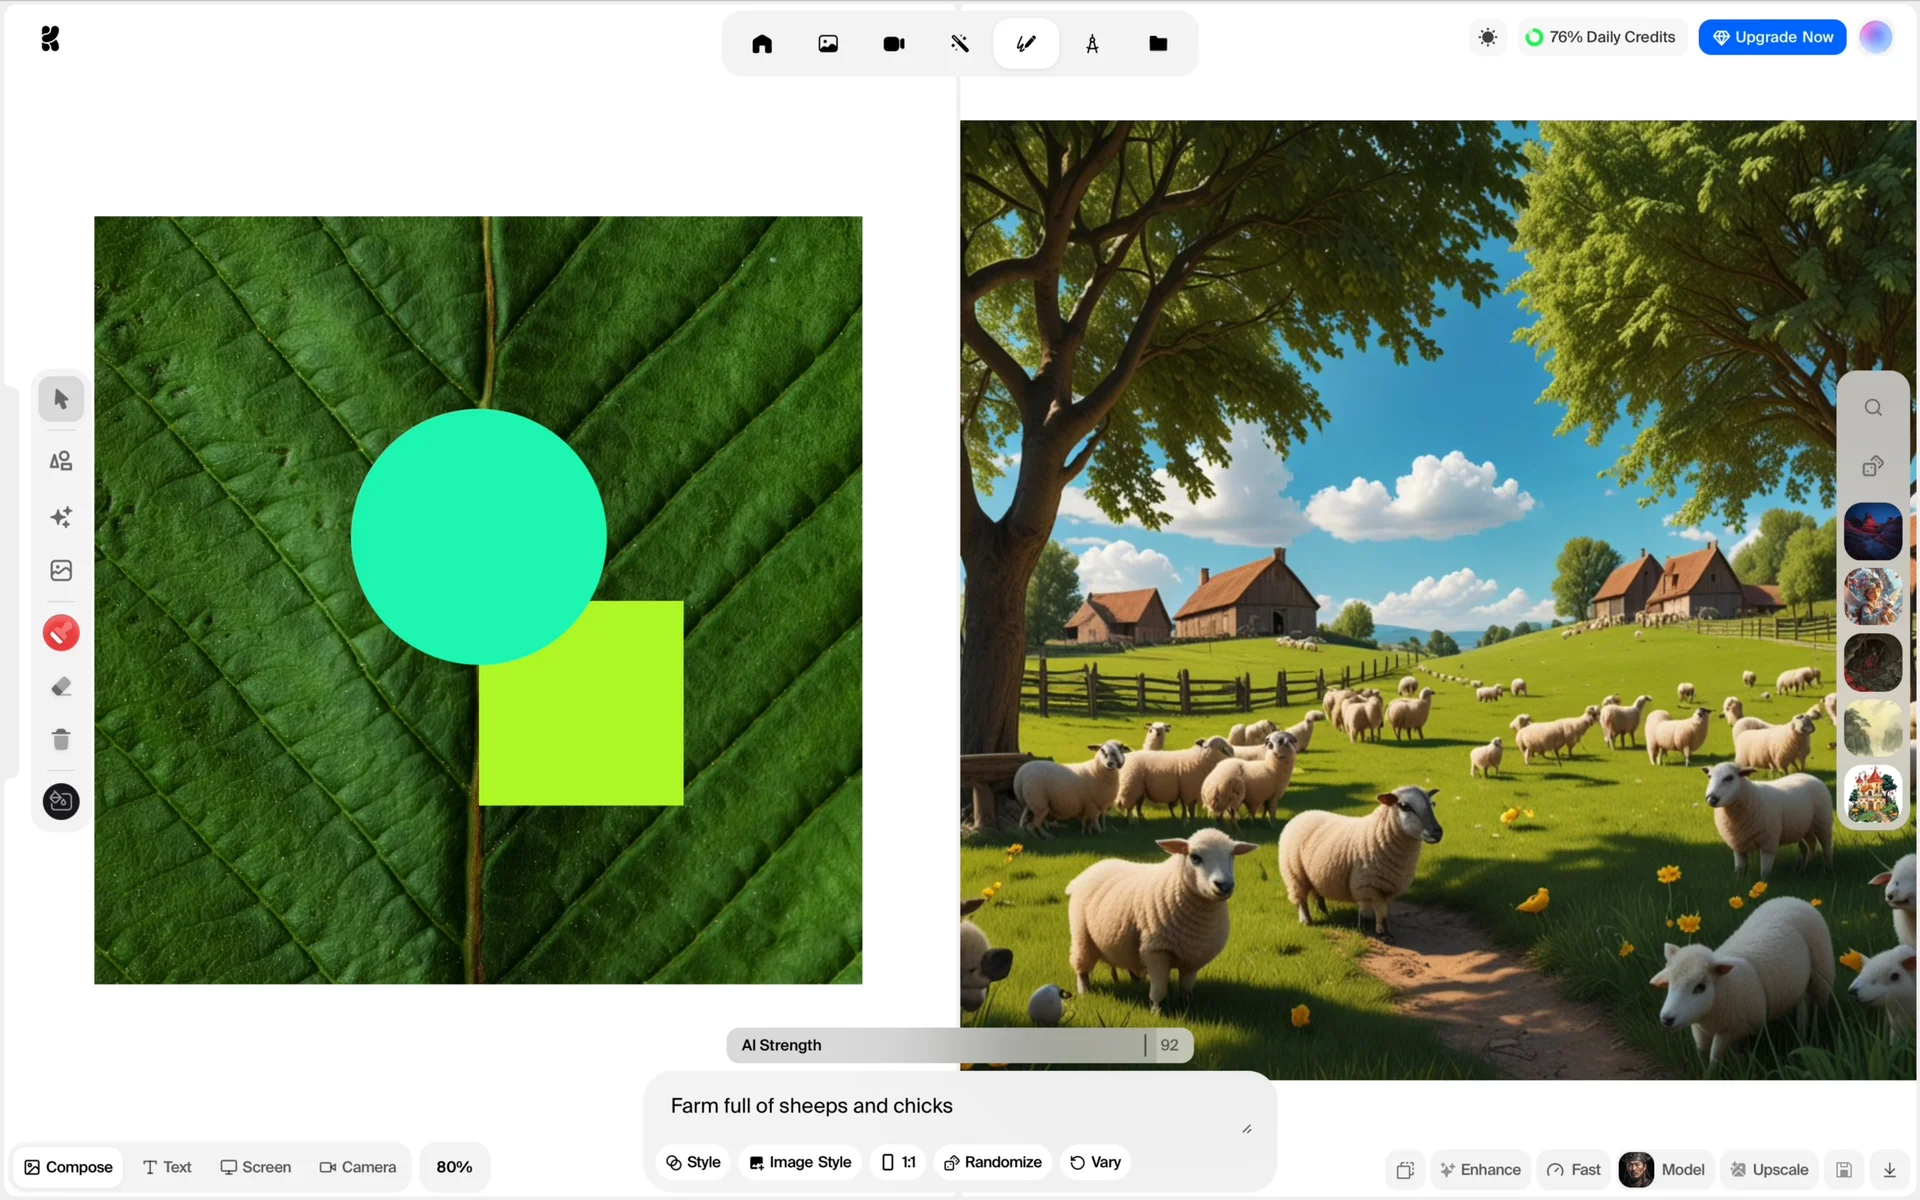Click the Randomize button
1920x1200 pixels.
992,1162
